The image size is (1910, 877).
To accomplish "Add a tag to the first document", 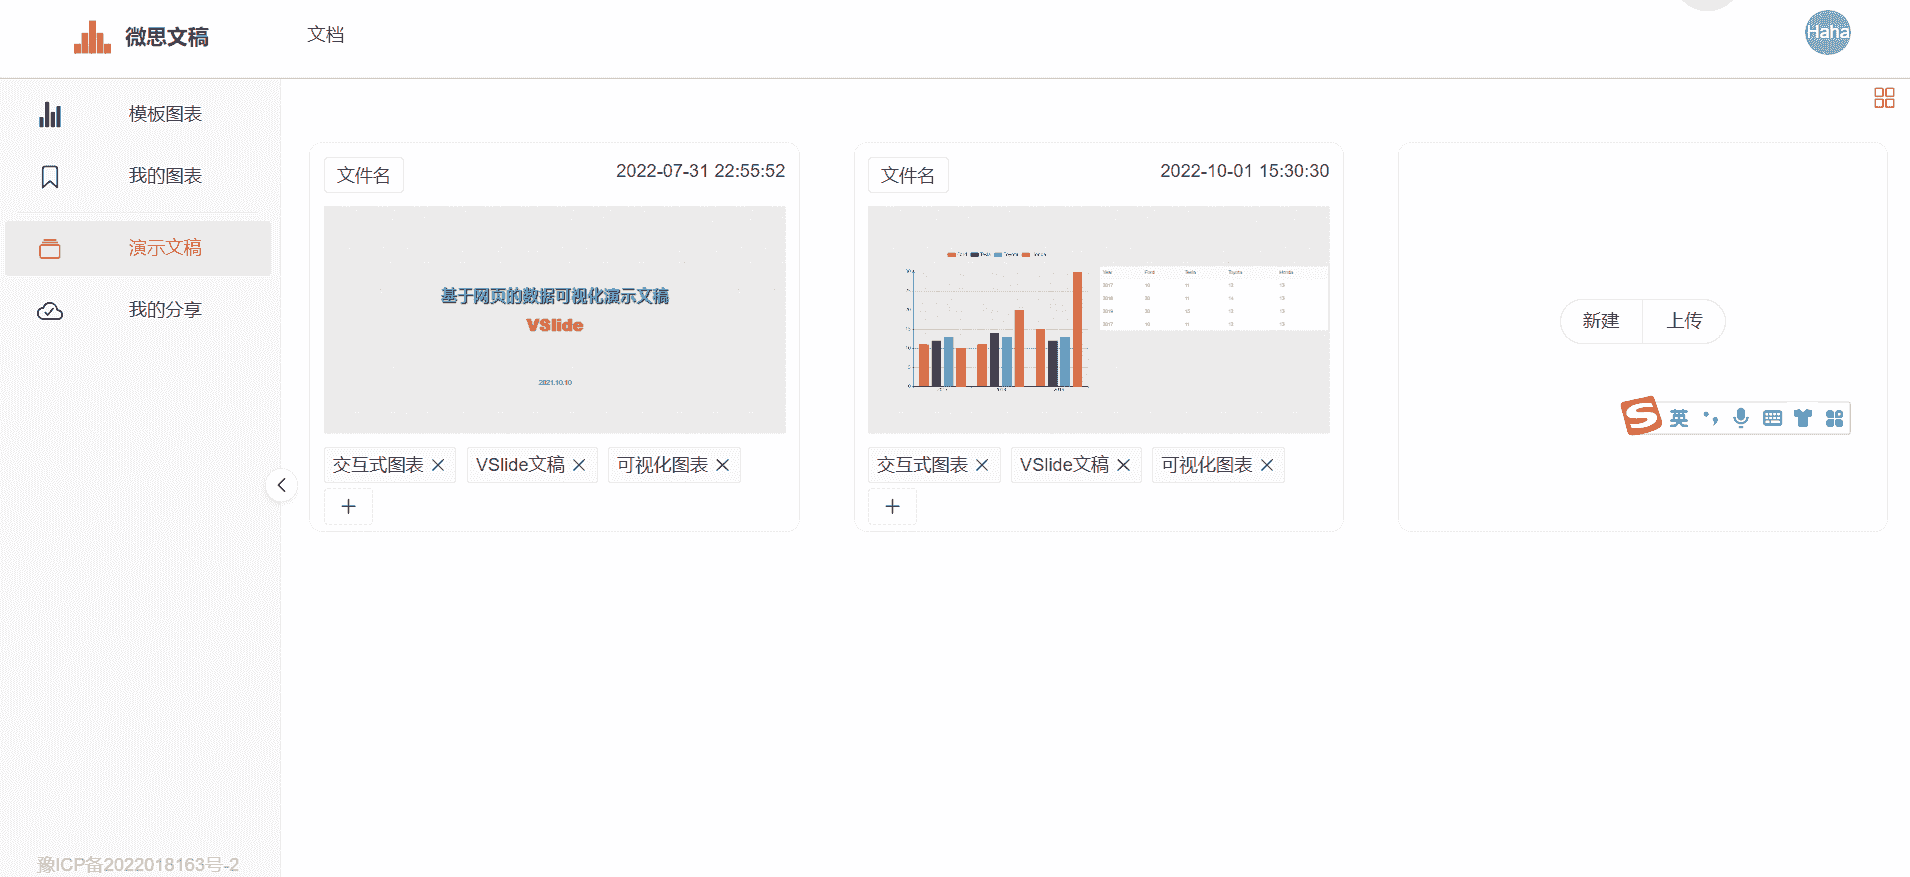I will pos(348,506).
